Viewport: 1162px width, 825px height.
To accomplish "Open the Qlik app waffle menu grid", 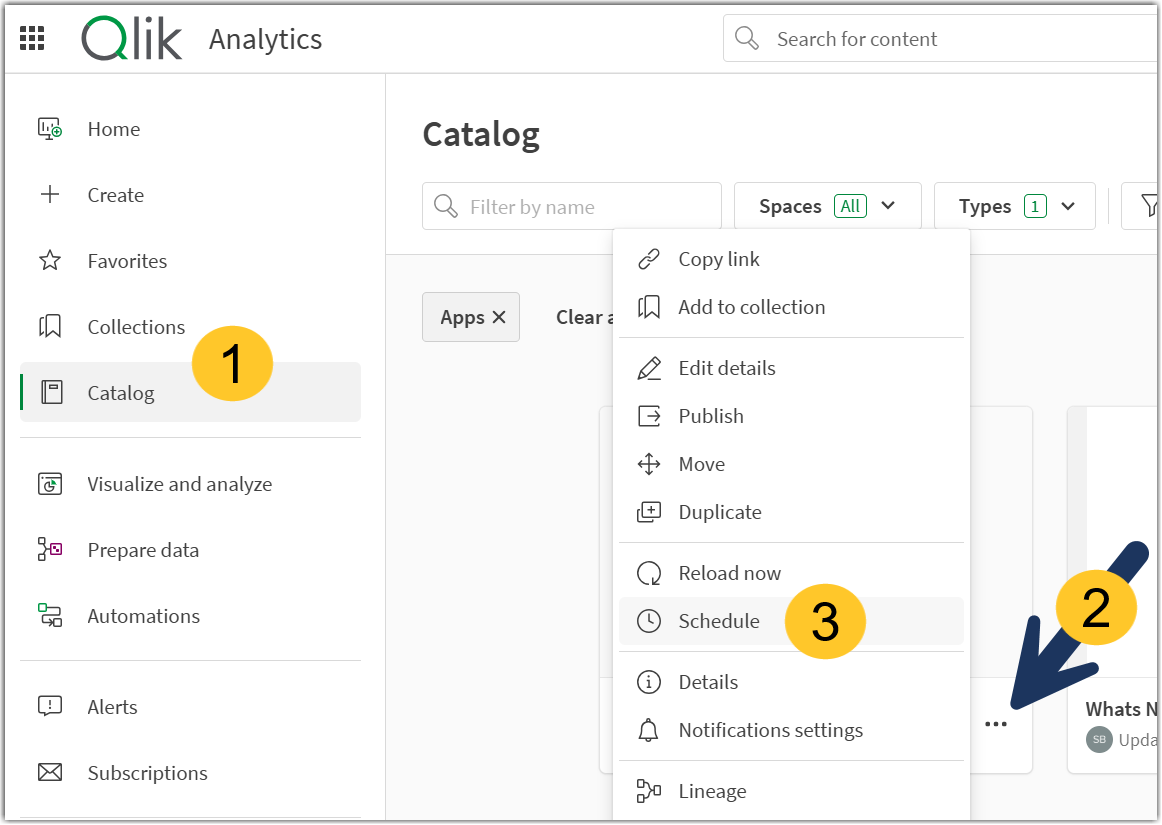I will pos(31,37).
